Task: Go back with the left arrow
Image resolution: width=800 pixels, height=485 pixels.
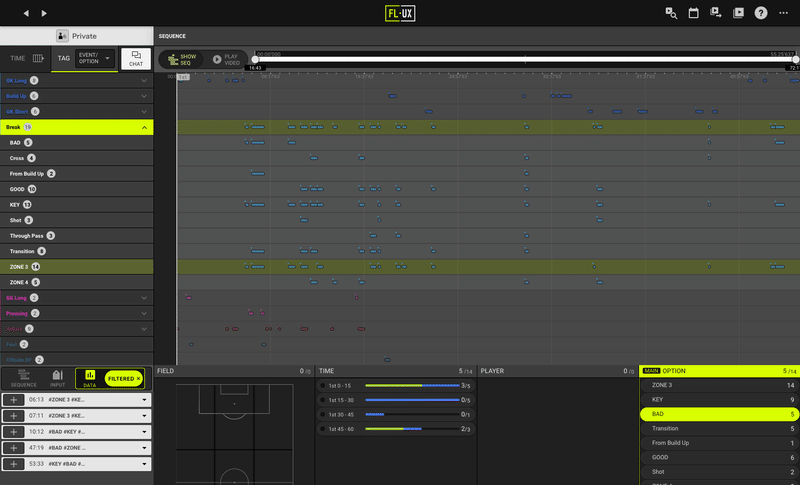Action: click(26, 13)
